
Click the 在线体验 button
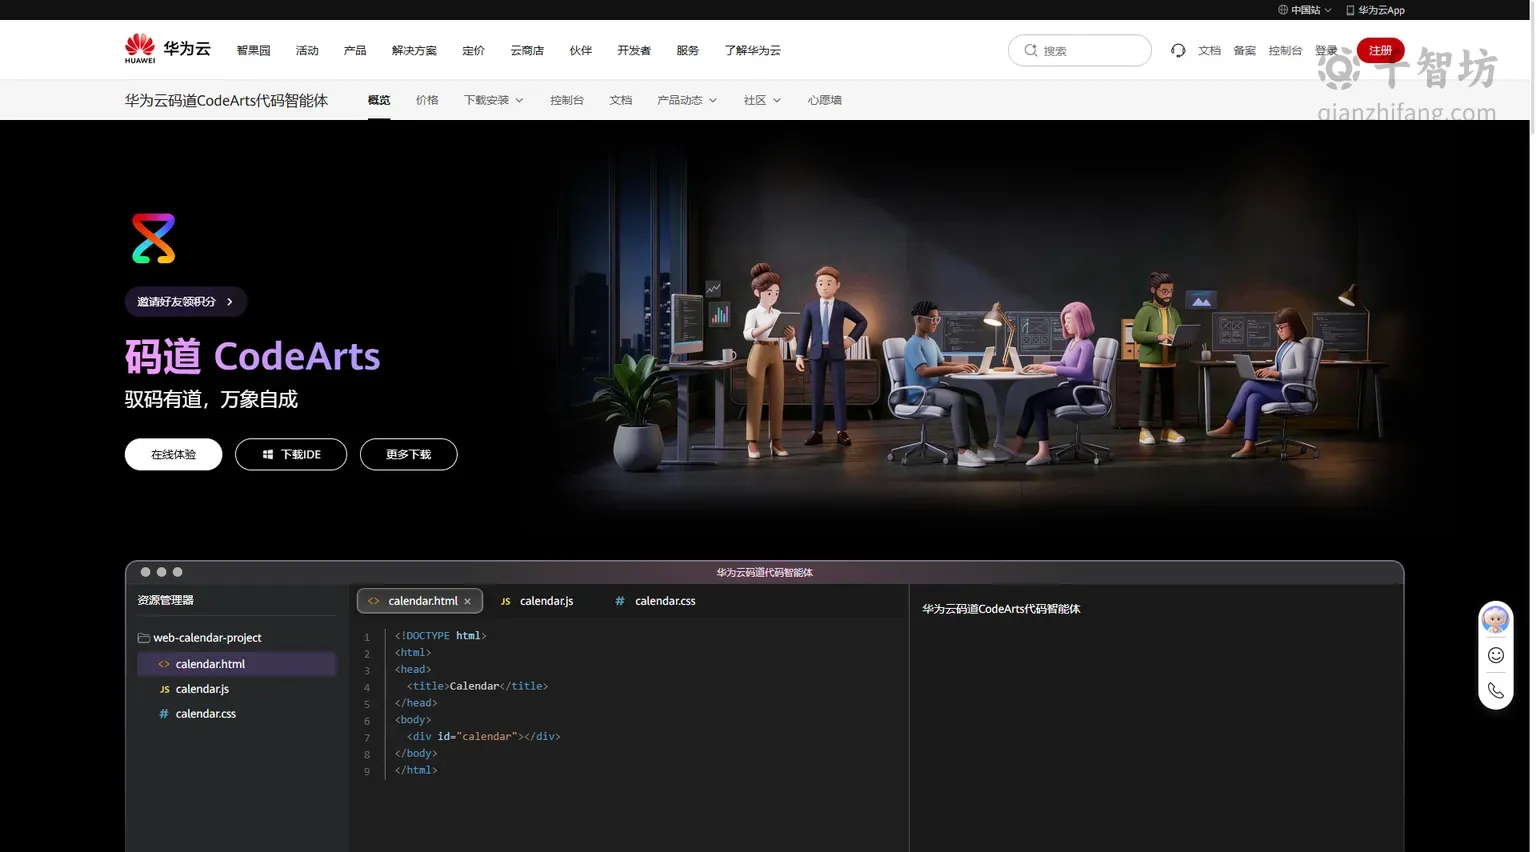[x=173, y=454]
